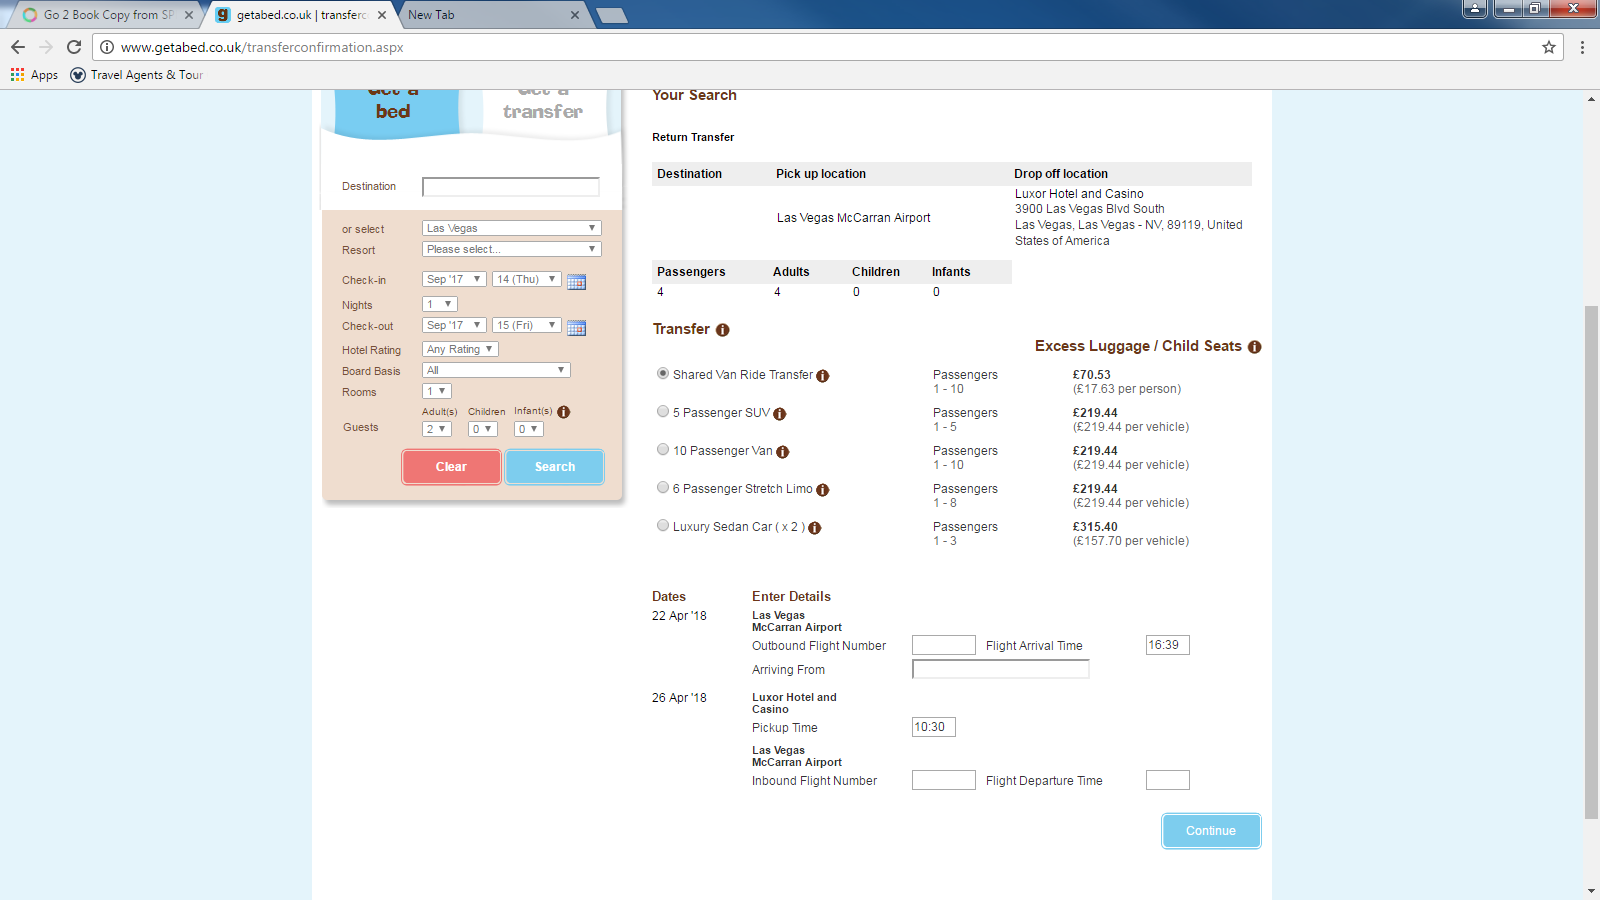Show info for 6 Passenger Stretch Limo
This screenshot has height=900, width=1600.
[x=822, y=490]
